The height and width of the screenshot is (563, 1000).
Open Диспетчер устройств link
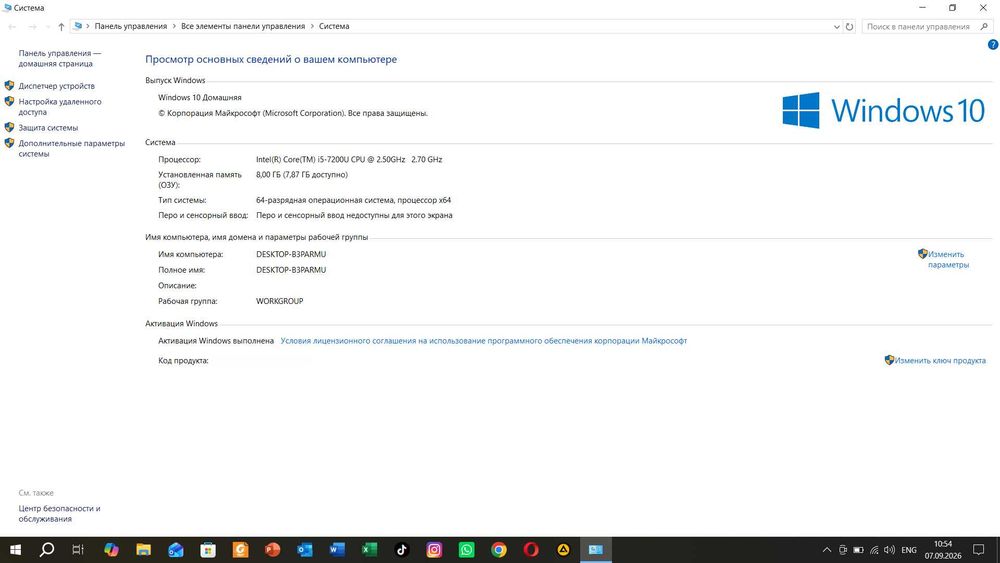click(x=56, y=85)
